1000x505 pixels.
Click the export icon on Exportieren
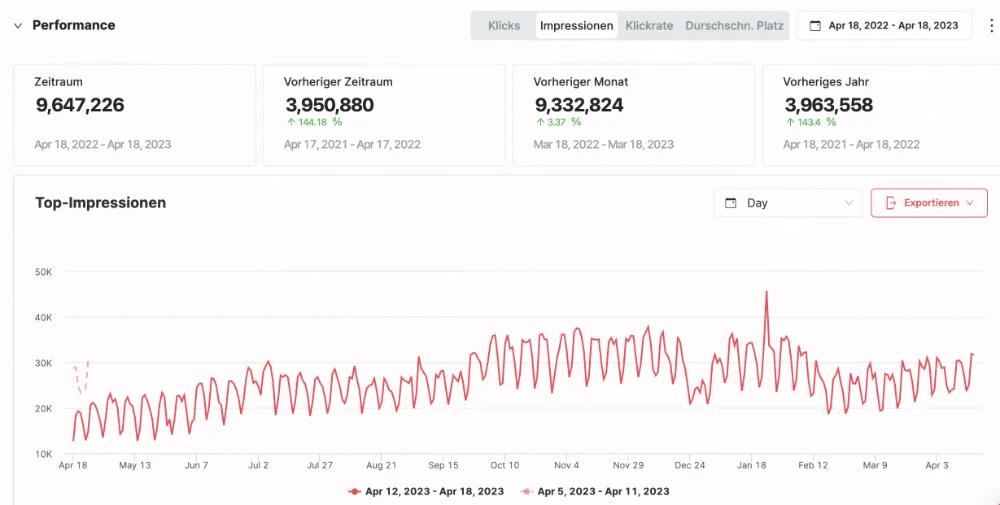coord(890,203)
